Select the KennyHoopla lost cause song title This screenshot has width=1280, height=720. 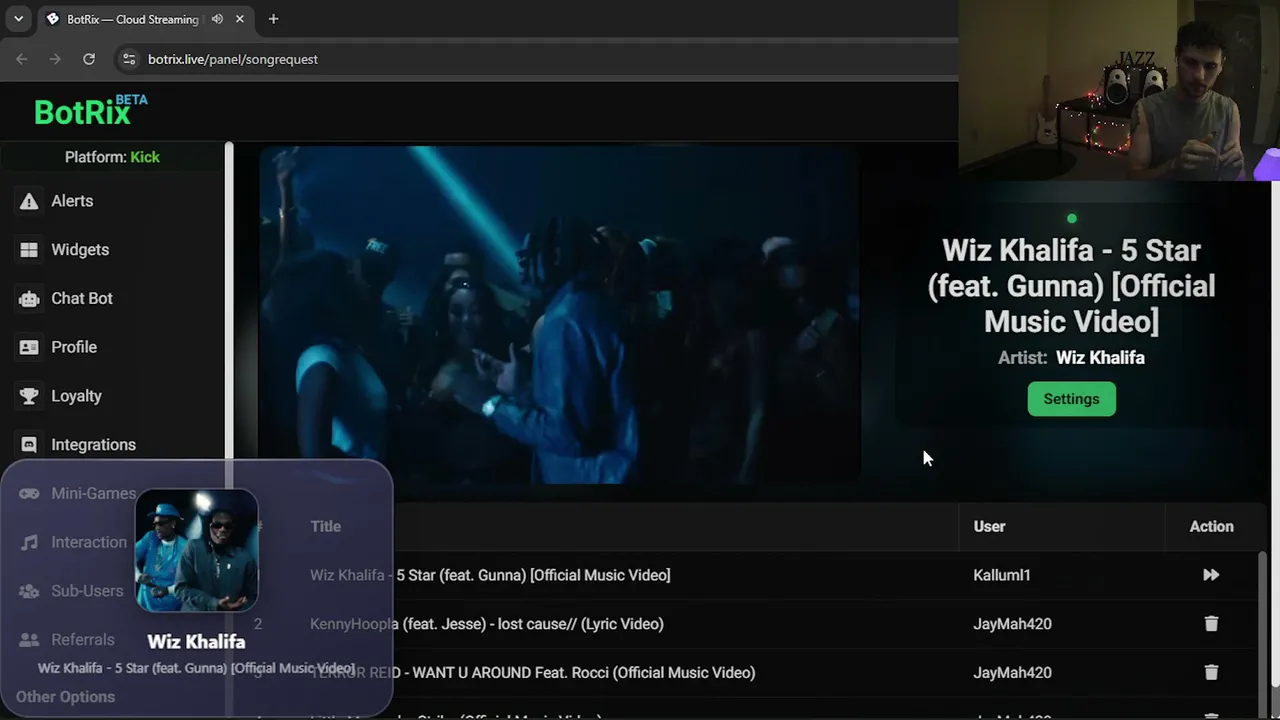(x=487, y=624)
